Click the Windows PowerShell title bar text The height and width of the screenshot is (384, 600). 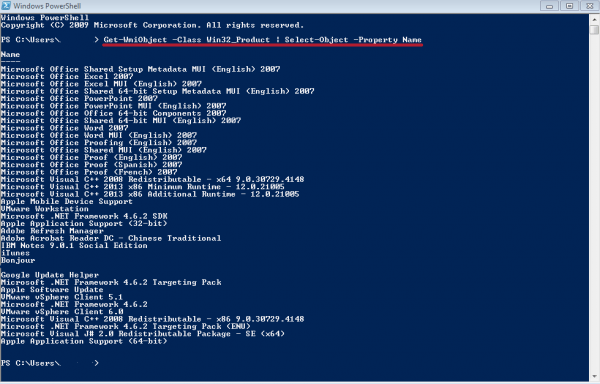tap(47, 6)
